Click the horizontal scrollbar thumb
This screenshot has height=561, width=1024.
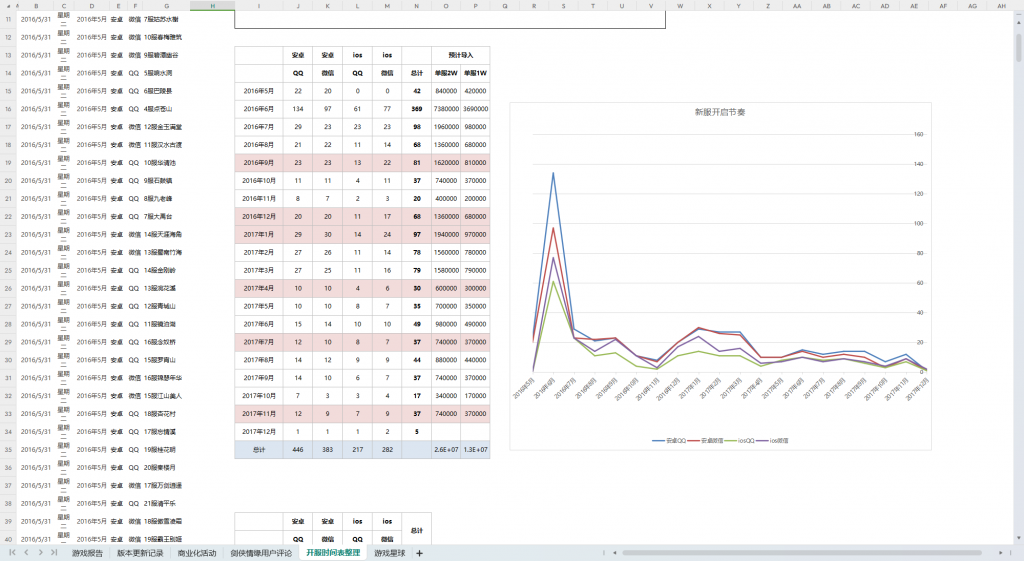coord(800,553)
